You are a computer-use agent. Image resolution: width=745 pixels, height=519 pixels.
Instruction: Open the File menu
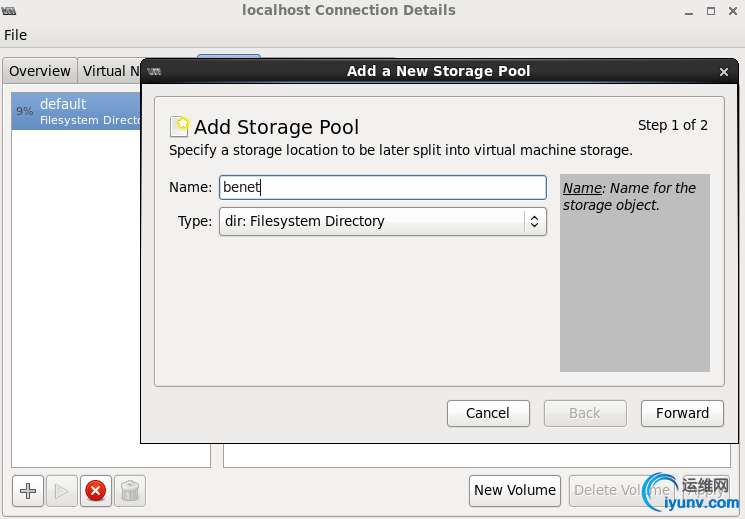(16, 35)
